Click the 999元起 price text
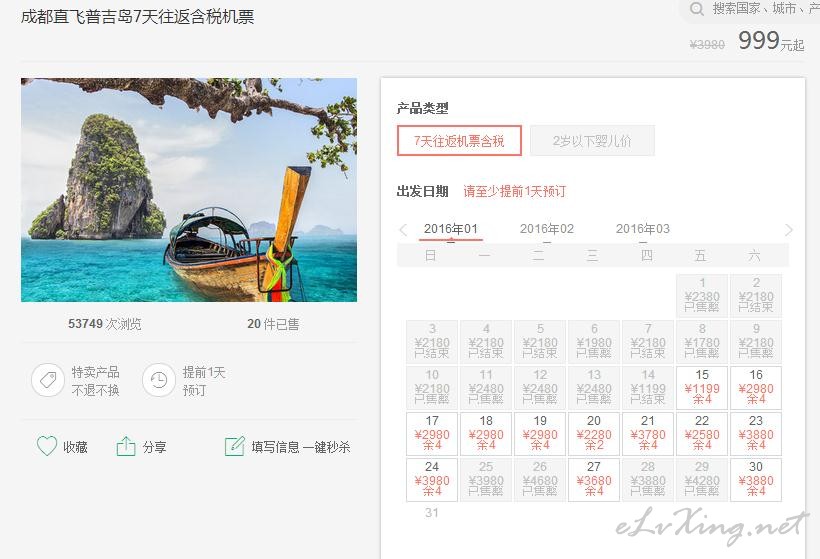Image resolution: width=820 pixels, height=559 pixels. pyautogui.click(x=771, y=41)
